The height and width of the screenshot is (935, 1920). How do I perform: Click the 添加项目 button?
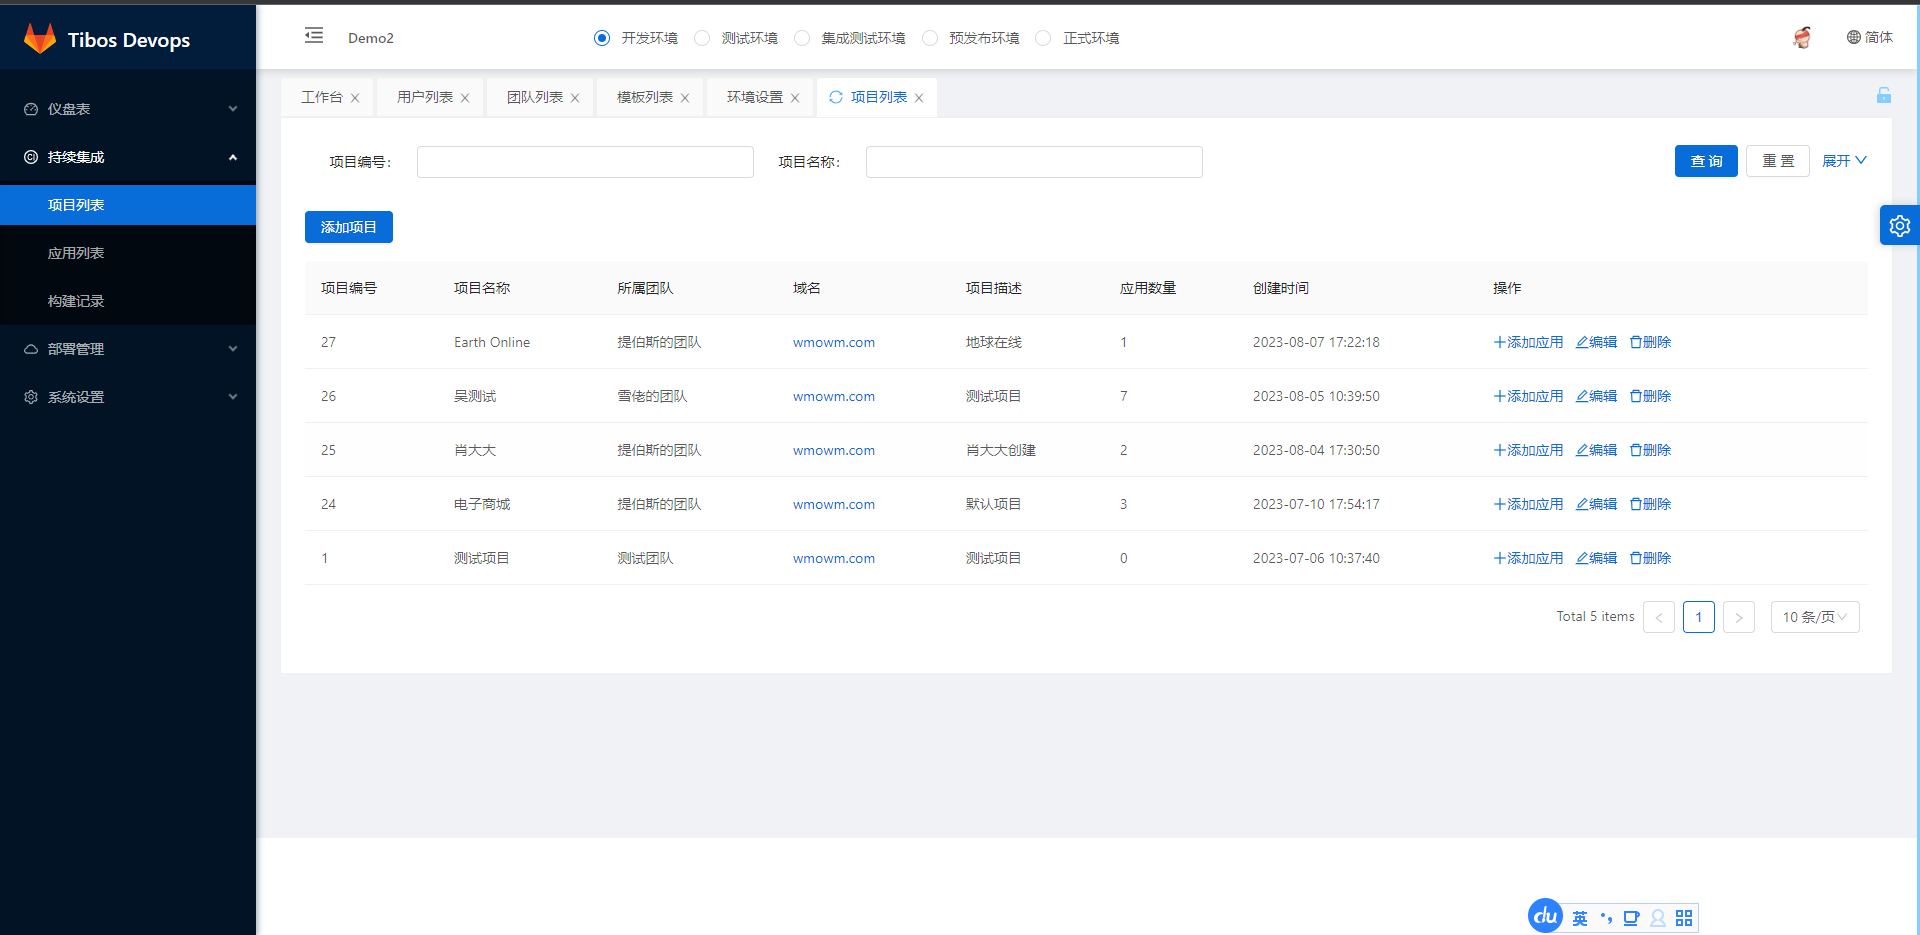[349, 227]
